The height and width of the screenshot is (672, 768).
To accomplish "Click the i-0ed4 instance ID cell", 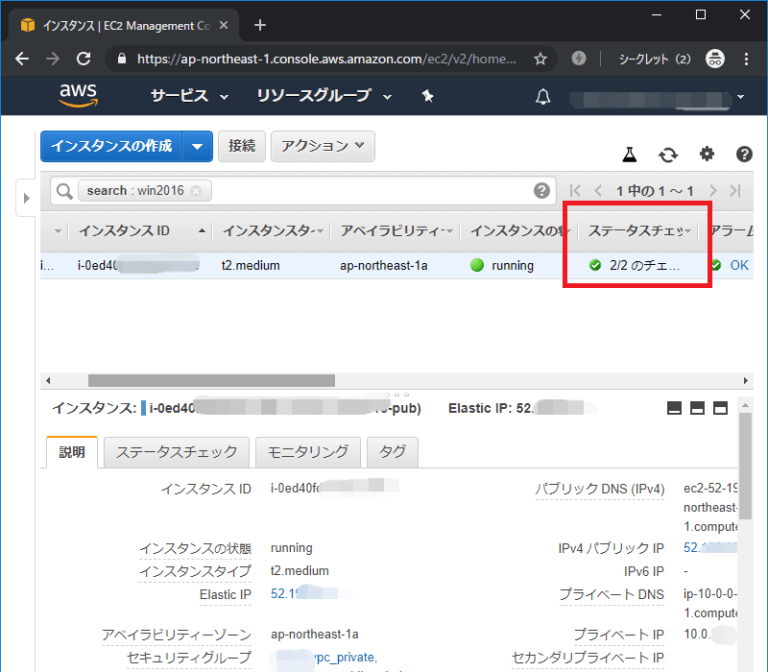I will click(138, 265).
